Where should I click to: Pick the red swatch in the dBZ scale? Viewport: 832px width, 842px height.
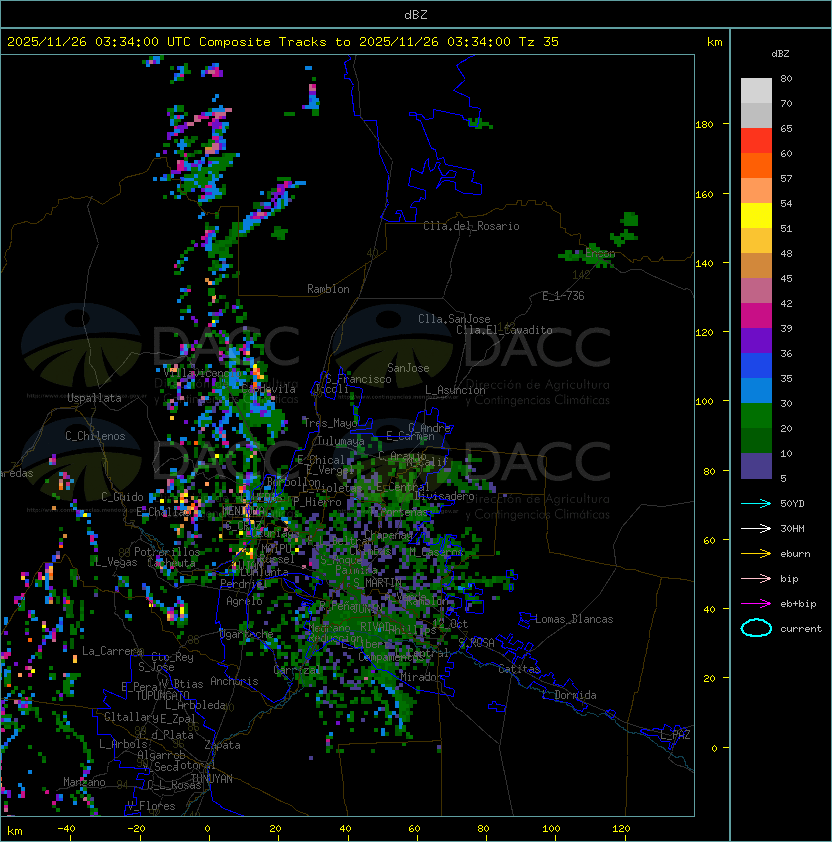756,141
